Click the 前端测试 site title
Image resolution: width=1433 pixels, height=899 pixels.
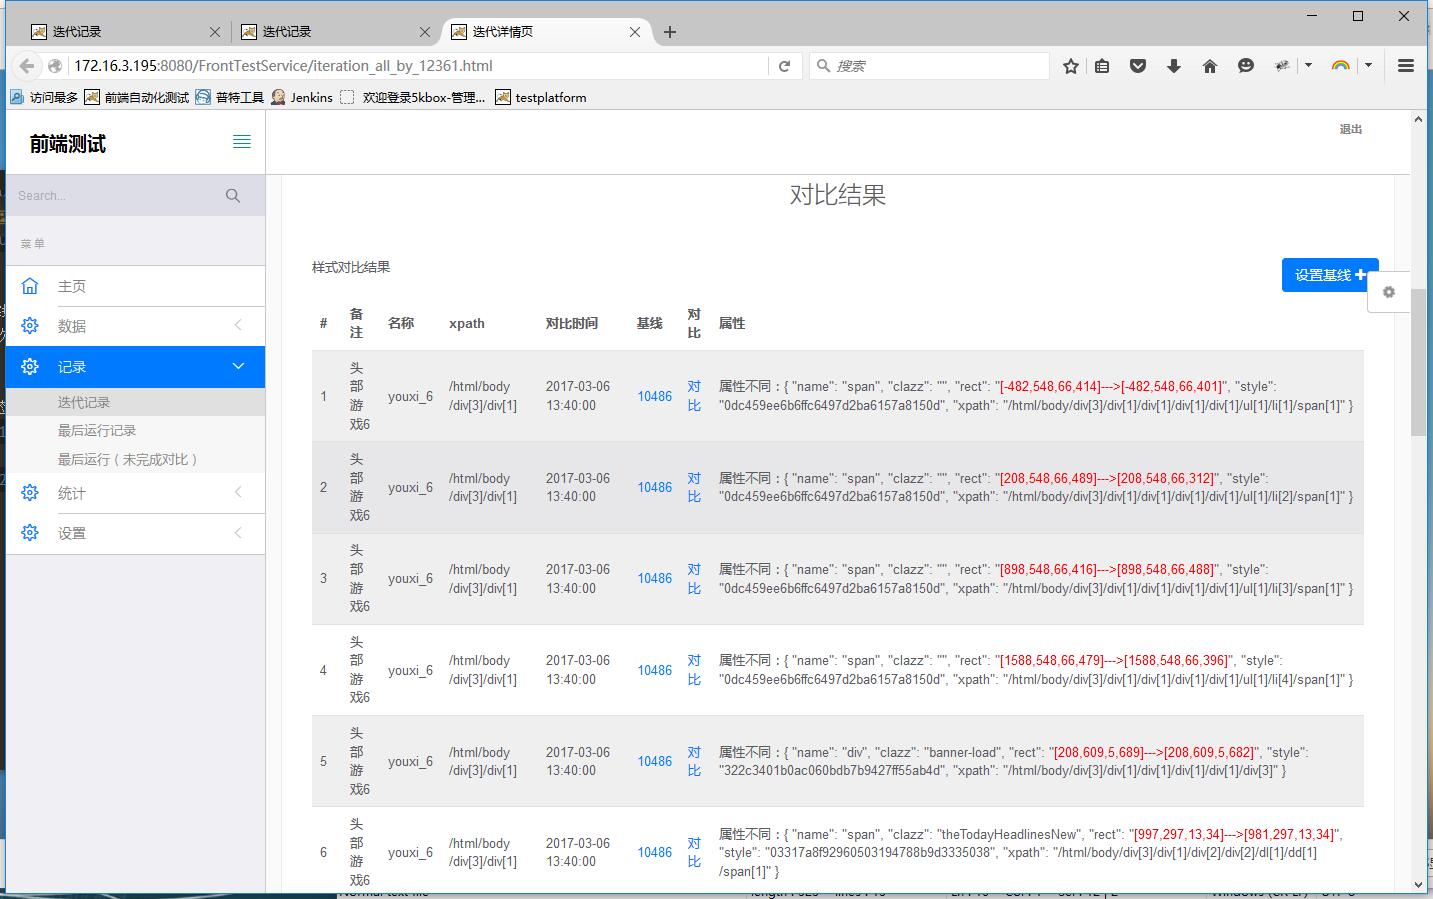tap(67, 144)
